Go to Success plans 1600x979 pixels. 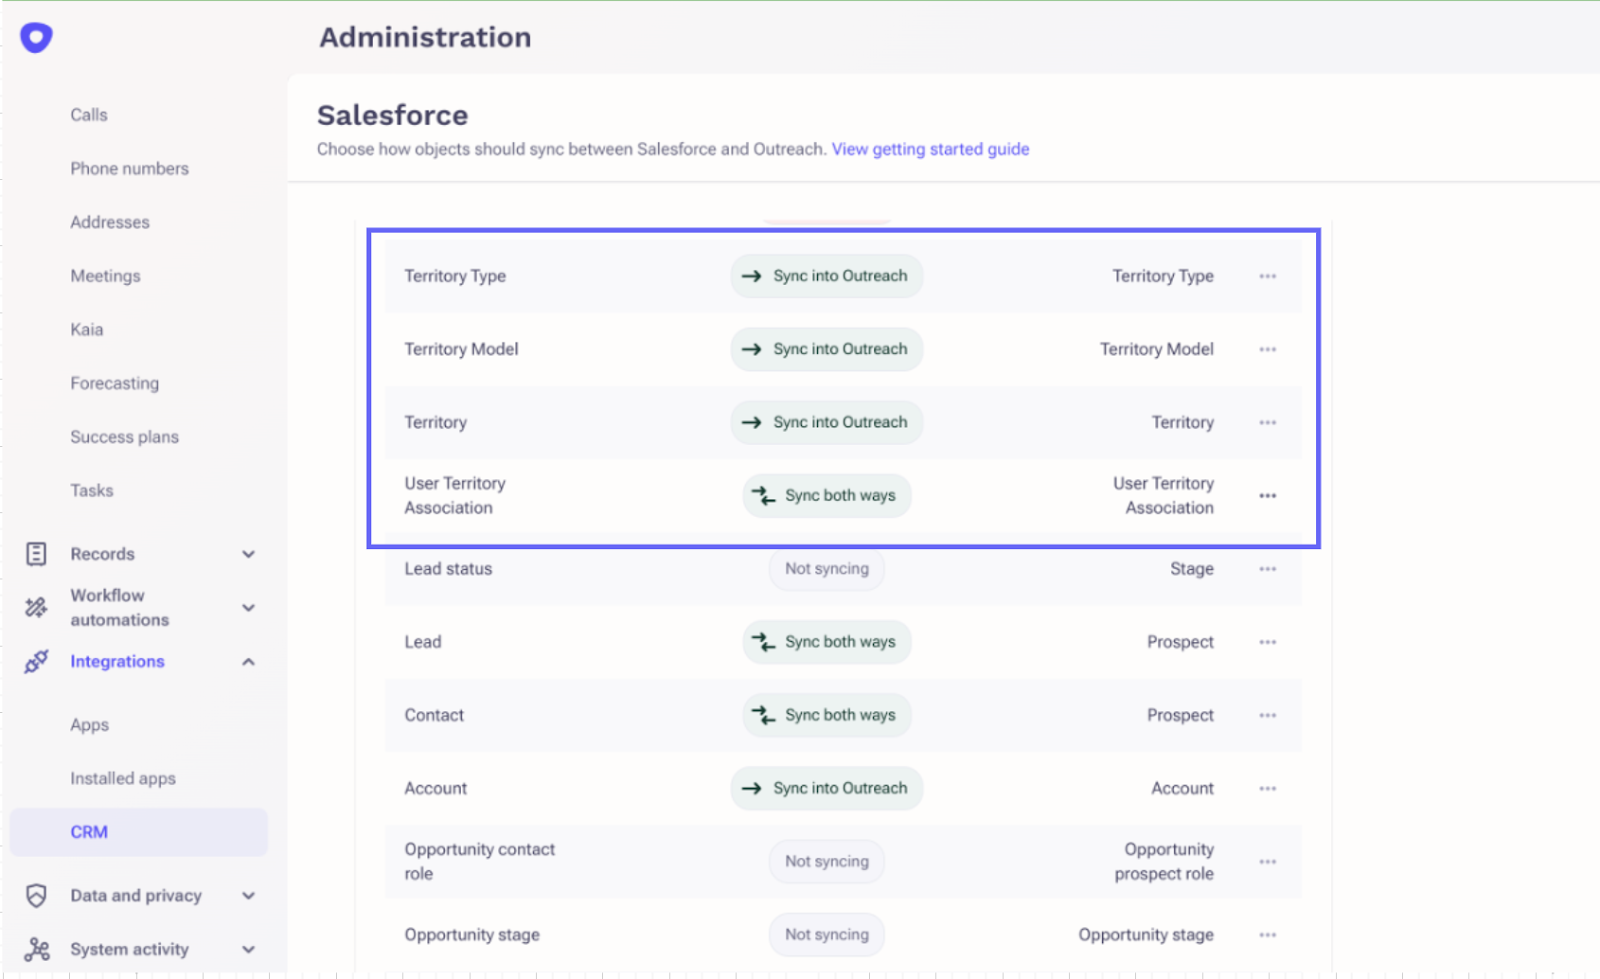point(124,437)
